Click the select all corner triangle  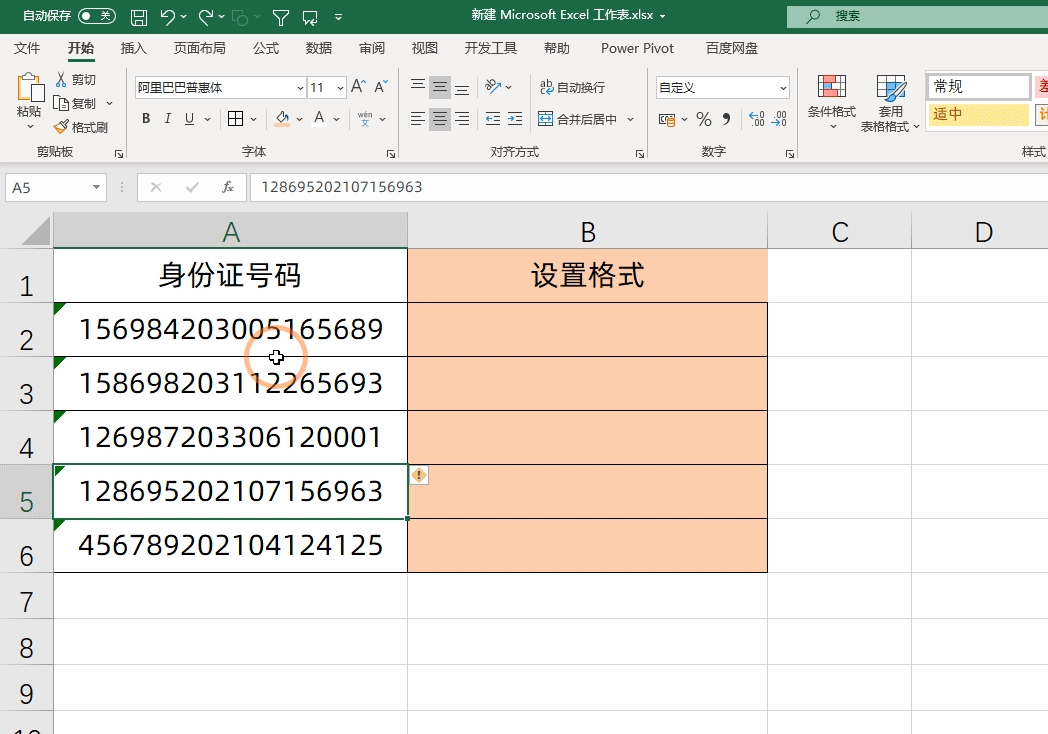pos(36,231)
